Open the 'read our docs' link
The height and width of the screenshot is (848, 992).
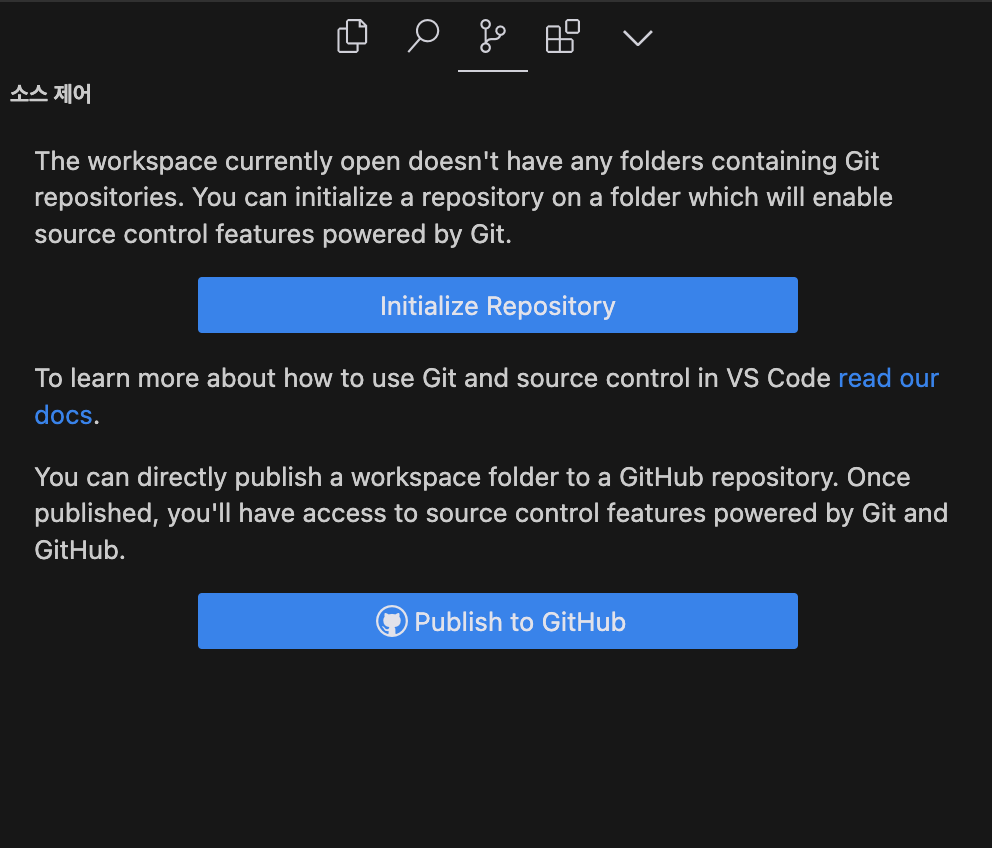pos(888,378)
